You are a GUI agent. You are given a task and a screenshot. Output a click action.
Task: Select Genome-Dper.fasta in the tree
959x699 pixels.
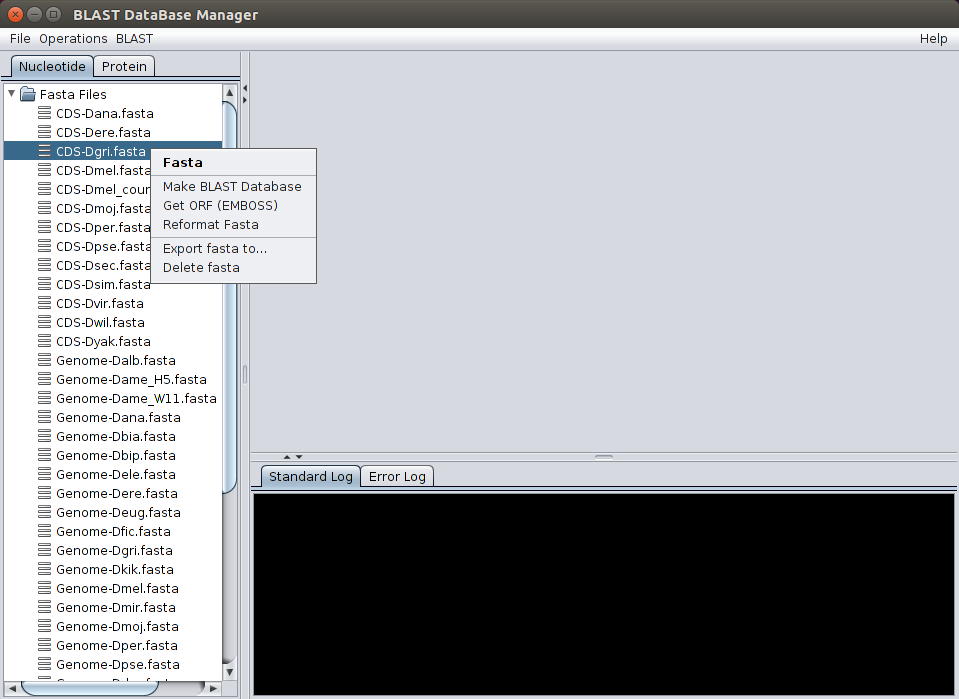(x=116, y=645)
